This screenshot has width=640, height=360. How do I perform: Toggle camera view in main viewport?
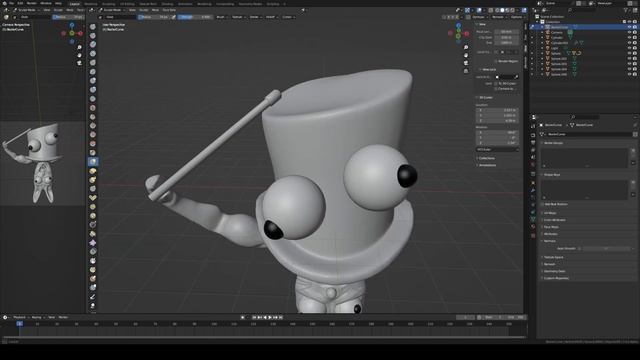466,63
